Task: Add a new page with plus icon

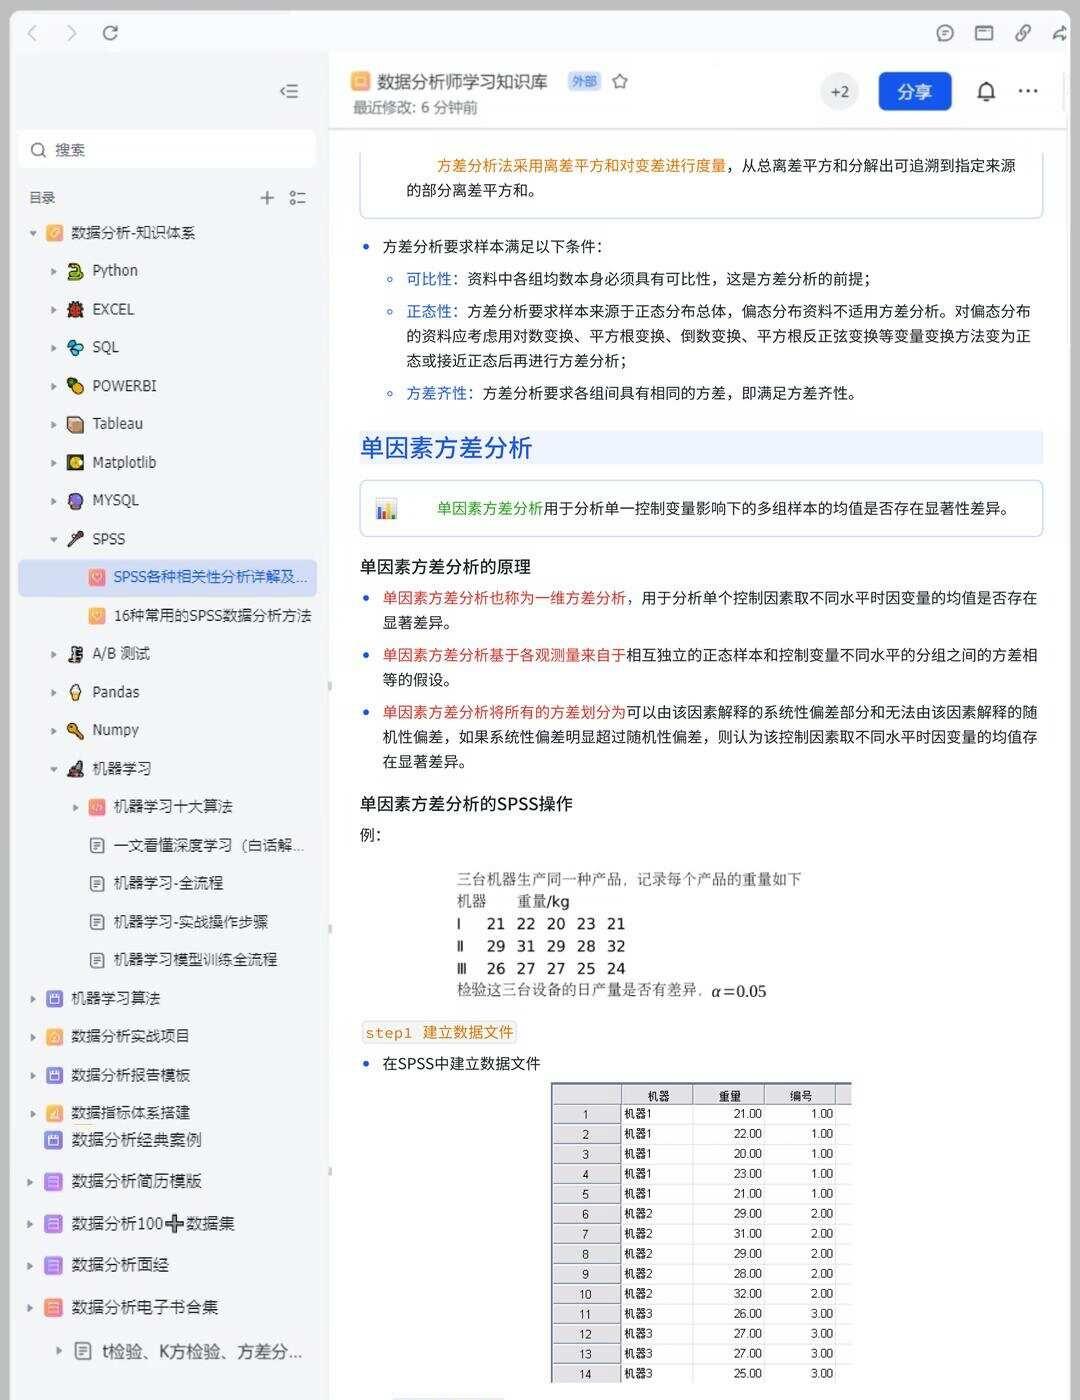Action: pos(267,198)
